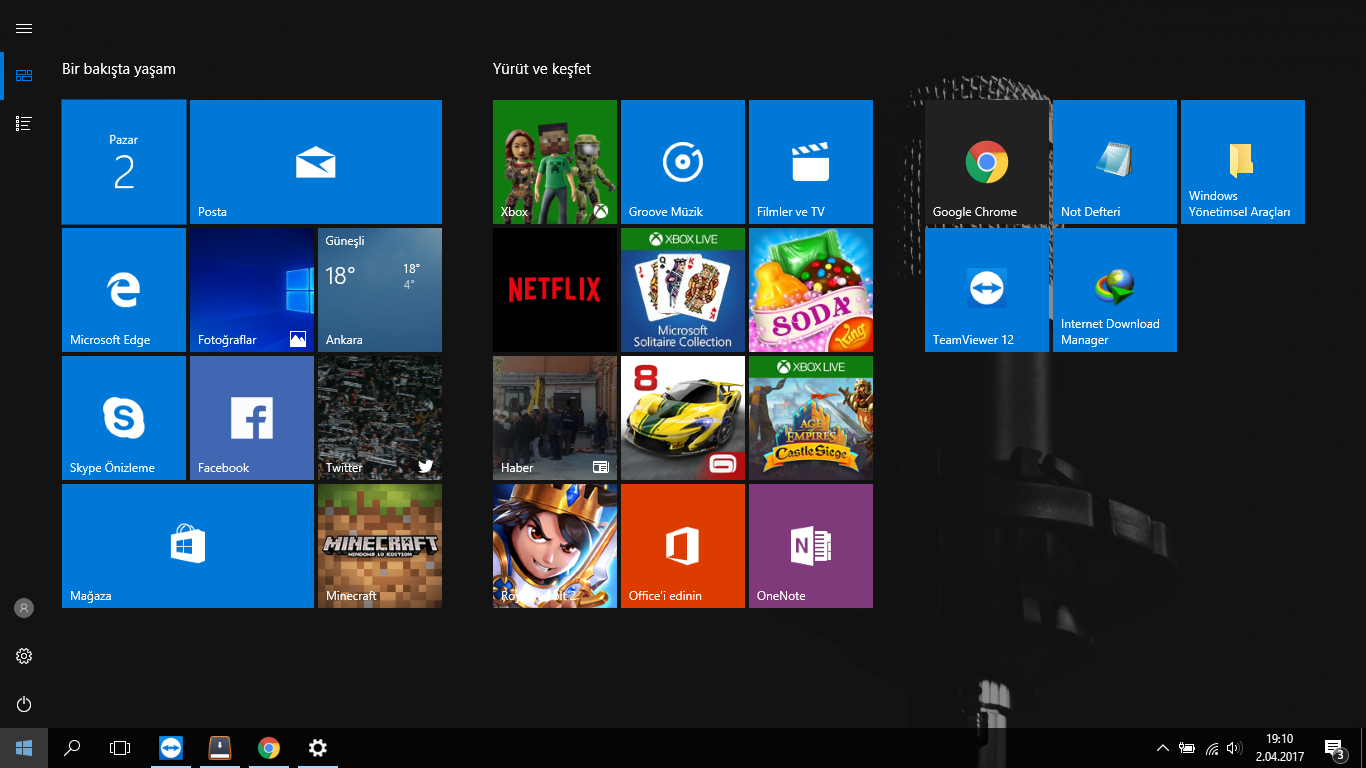
Task: Open Internet Download Manager tile
Action: [1114, 290]
